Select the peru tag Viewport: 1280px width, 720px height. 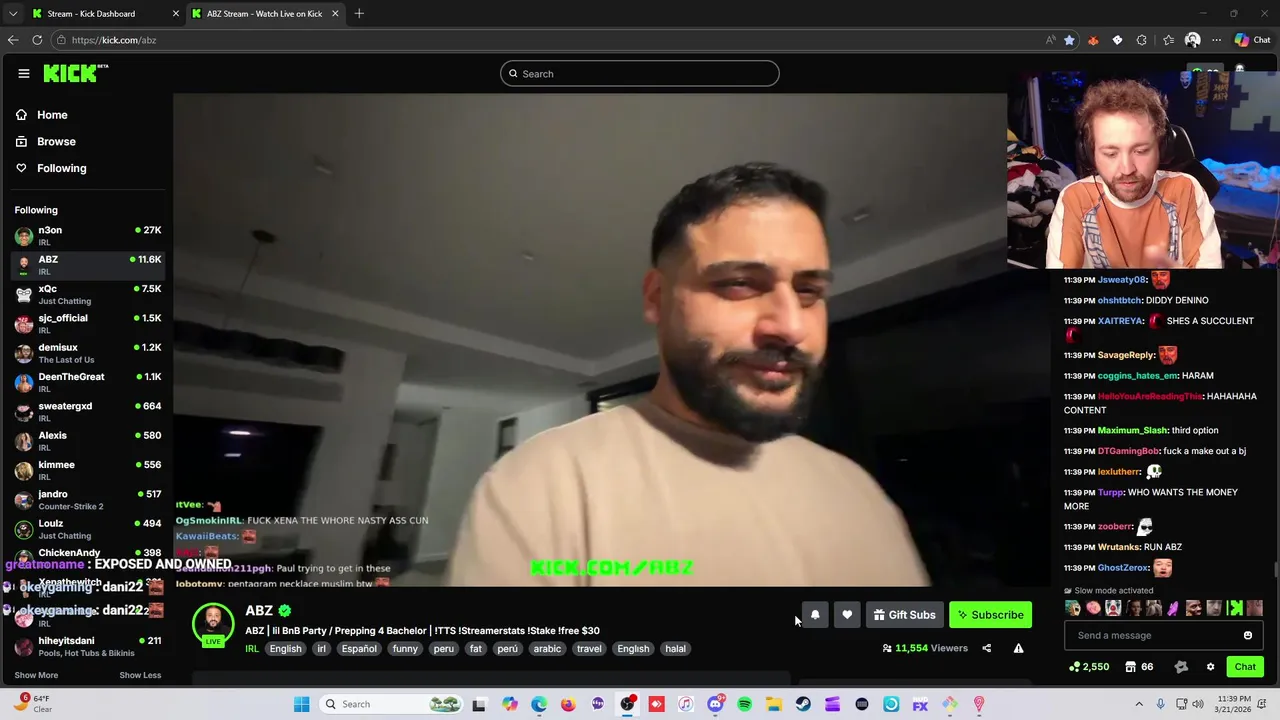pyautogui.click(x=443, y=649)
